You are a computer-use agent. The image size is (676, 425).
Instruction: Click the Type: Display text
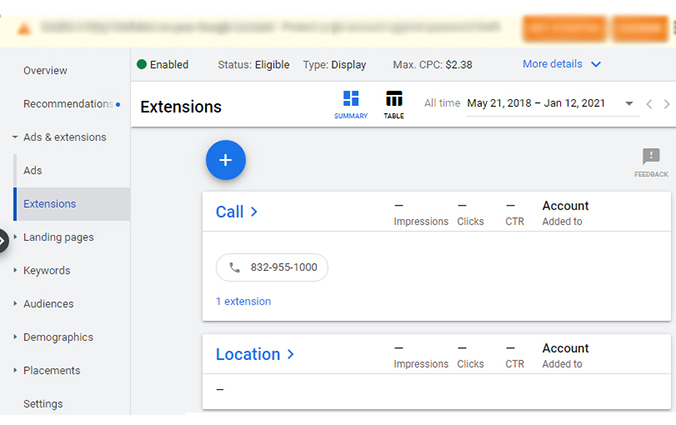click(335, 65)
